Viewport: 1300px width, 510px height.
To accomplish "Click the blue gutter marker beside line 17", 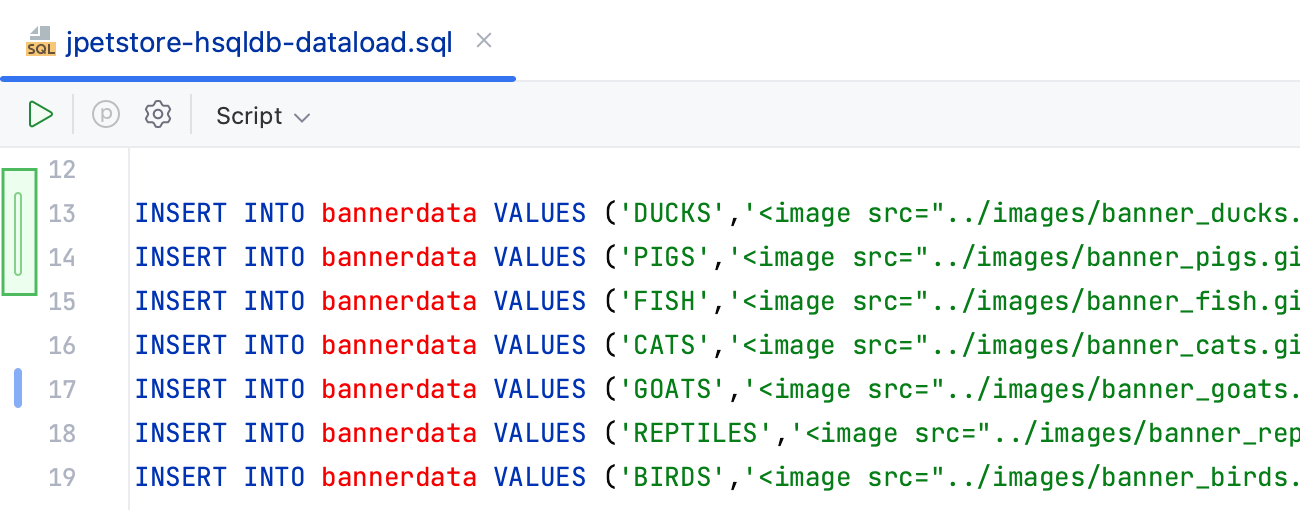I will 18,388.
